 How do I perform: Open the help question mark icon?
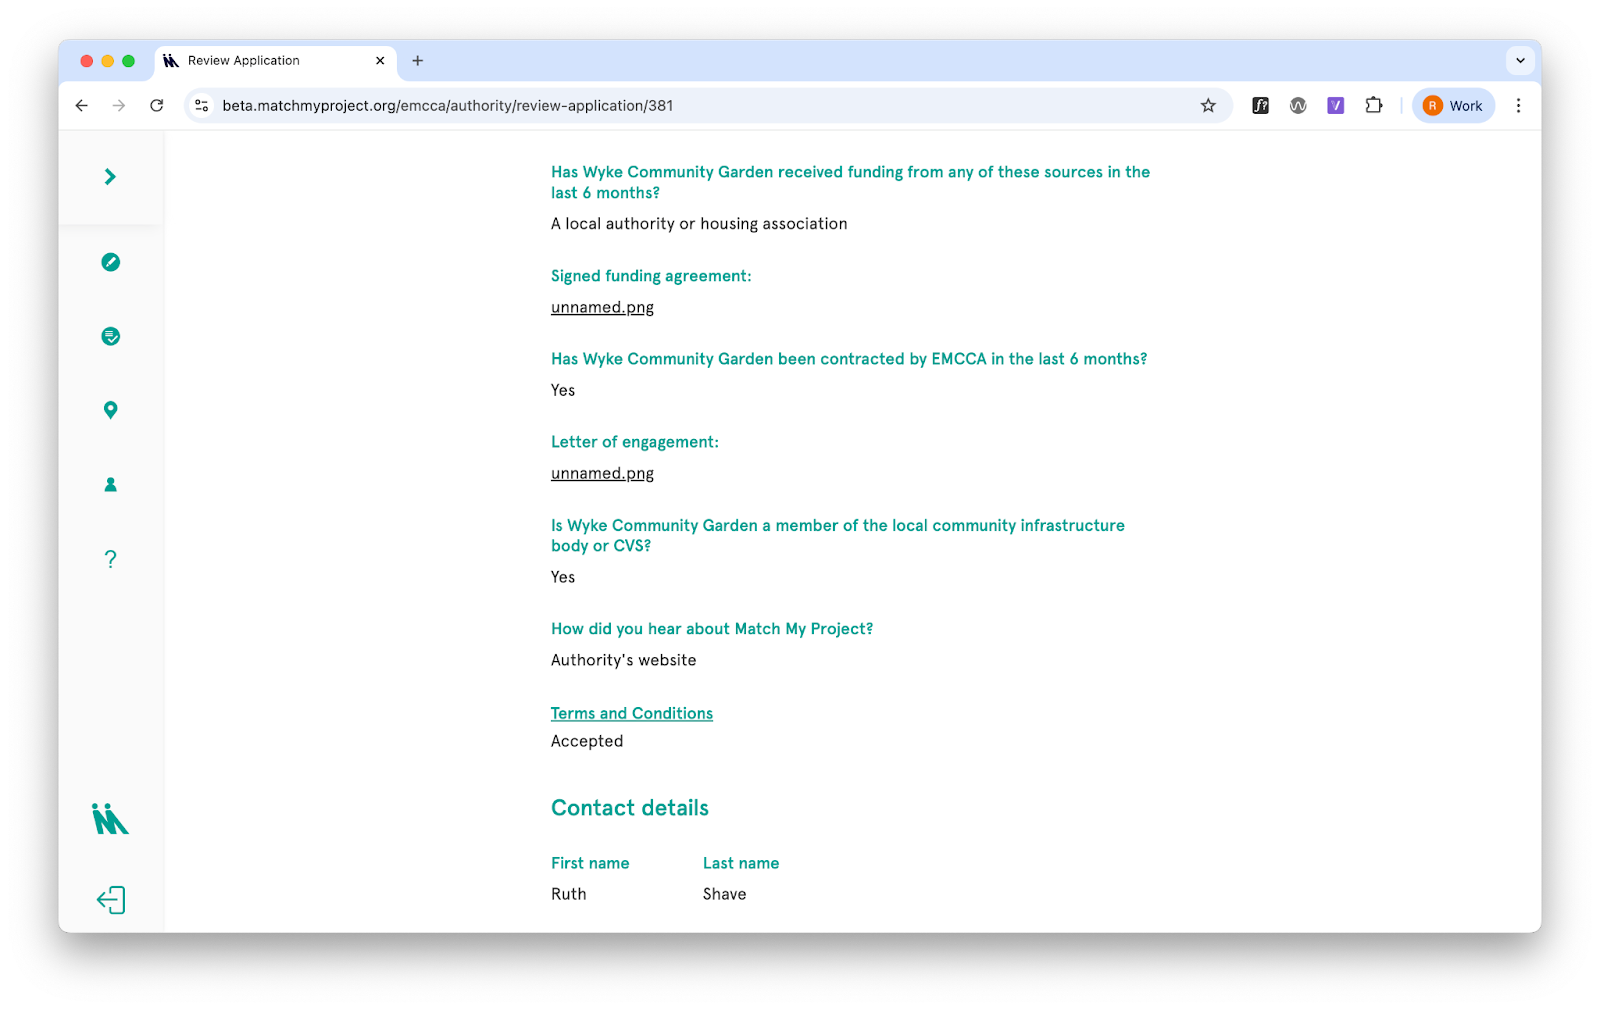click(110, 559)
